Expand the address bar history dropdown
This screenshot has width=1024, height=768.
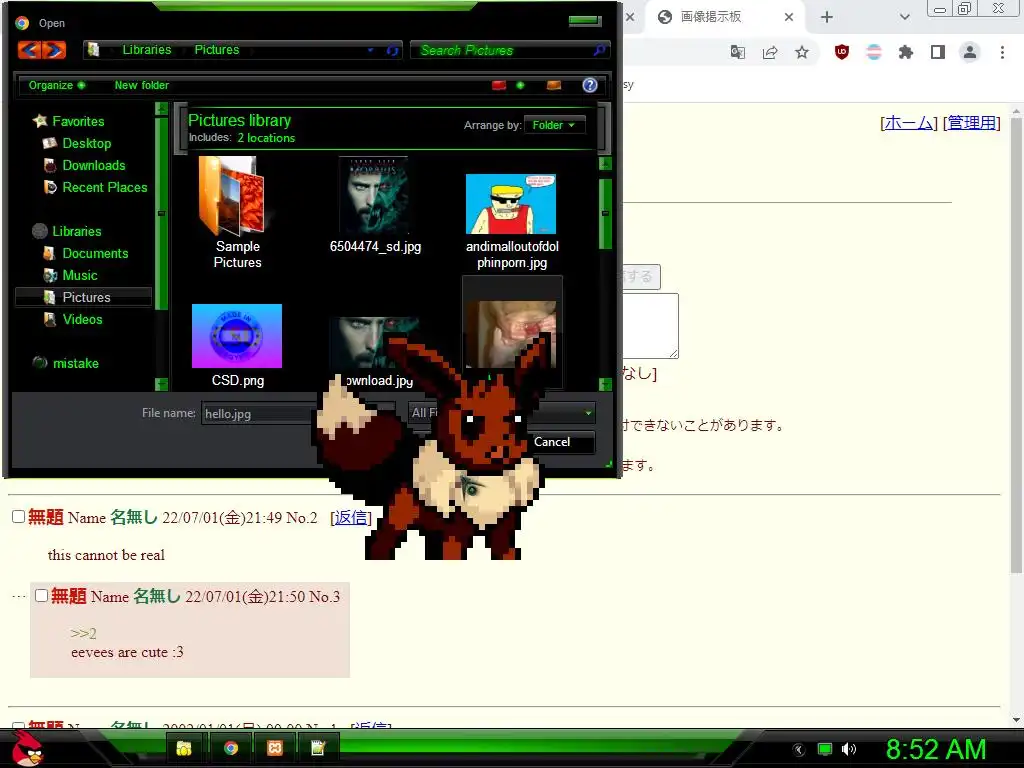pos(371,50)
